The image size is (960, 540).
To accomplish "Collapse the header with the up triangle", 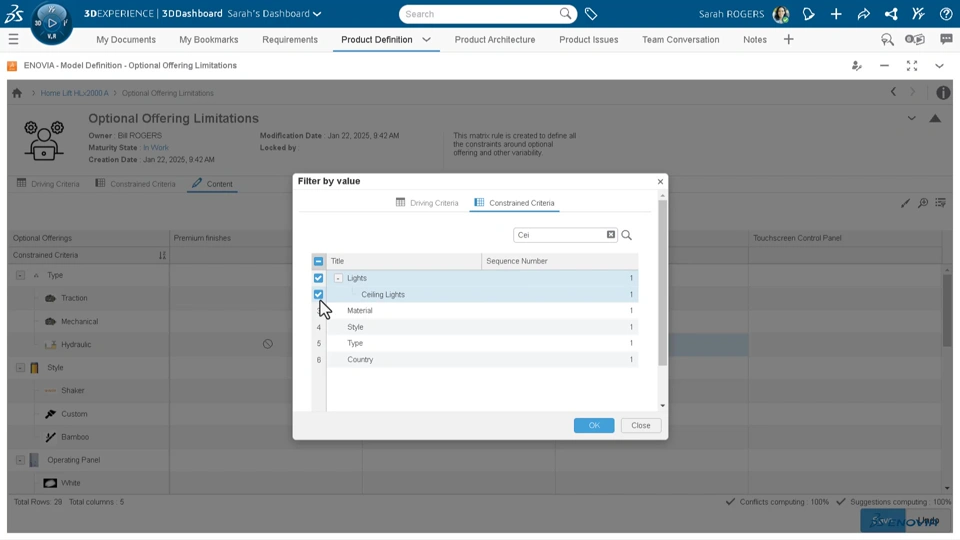I will pos(935,118).
